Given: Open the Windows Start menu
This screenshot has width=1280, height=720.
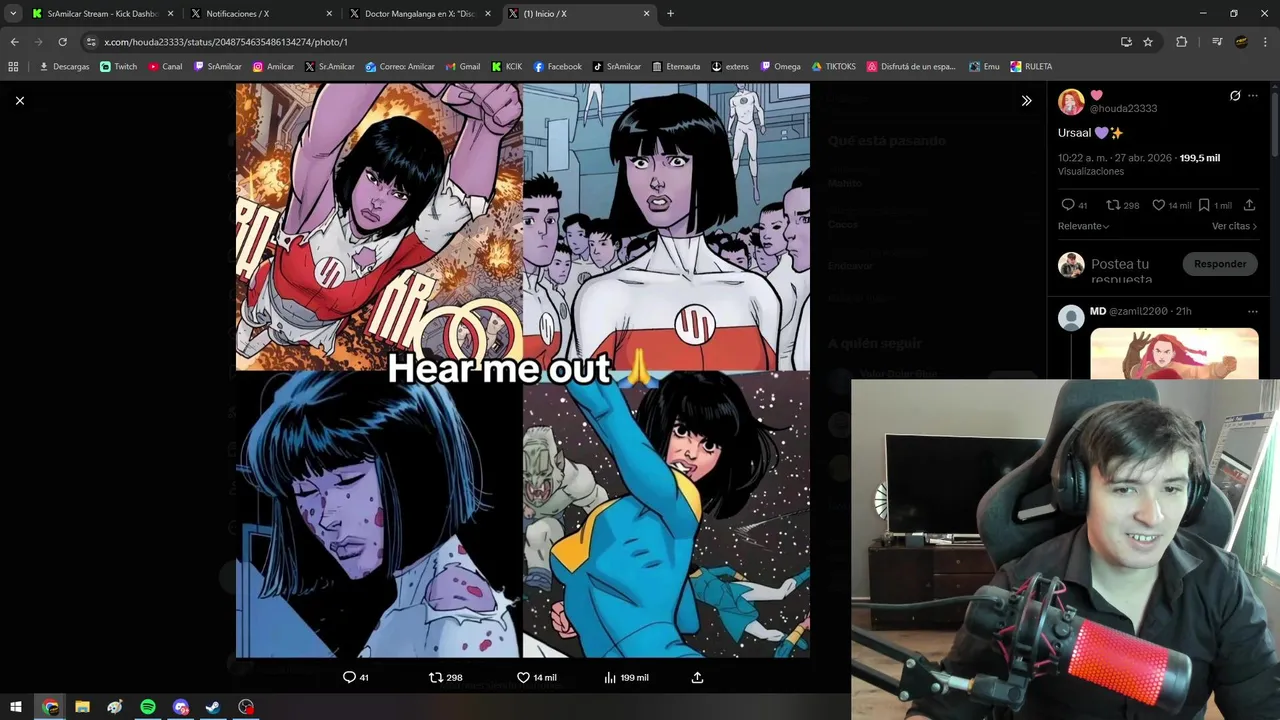Looking at the screenshot, I should pyautogui.click(x=16, y=707).
